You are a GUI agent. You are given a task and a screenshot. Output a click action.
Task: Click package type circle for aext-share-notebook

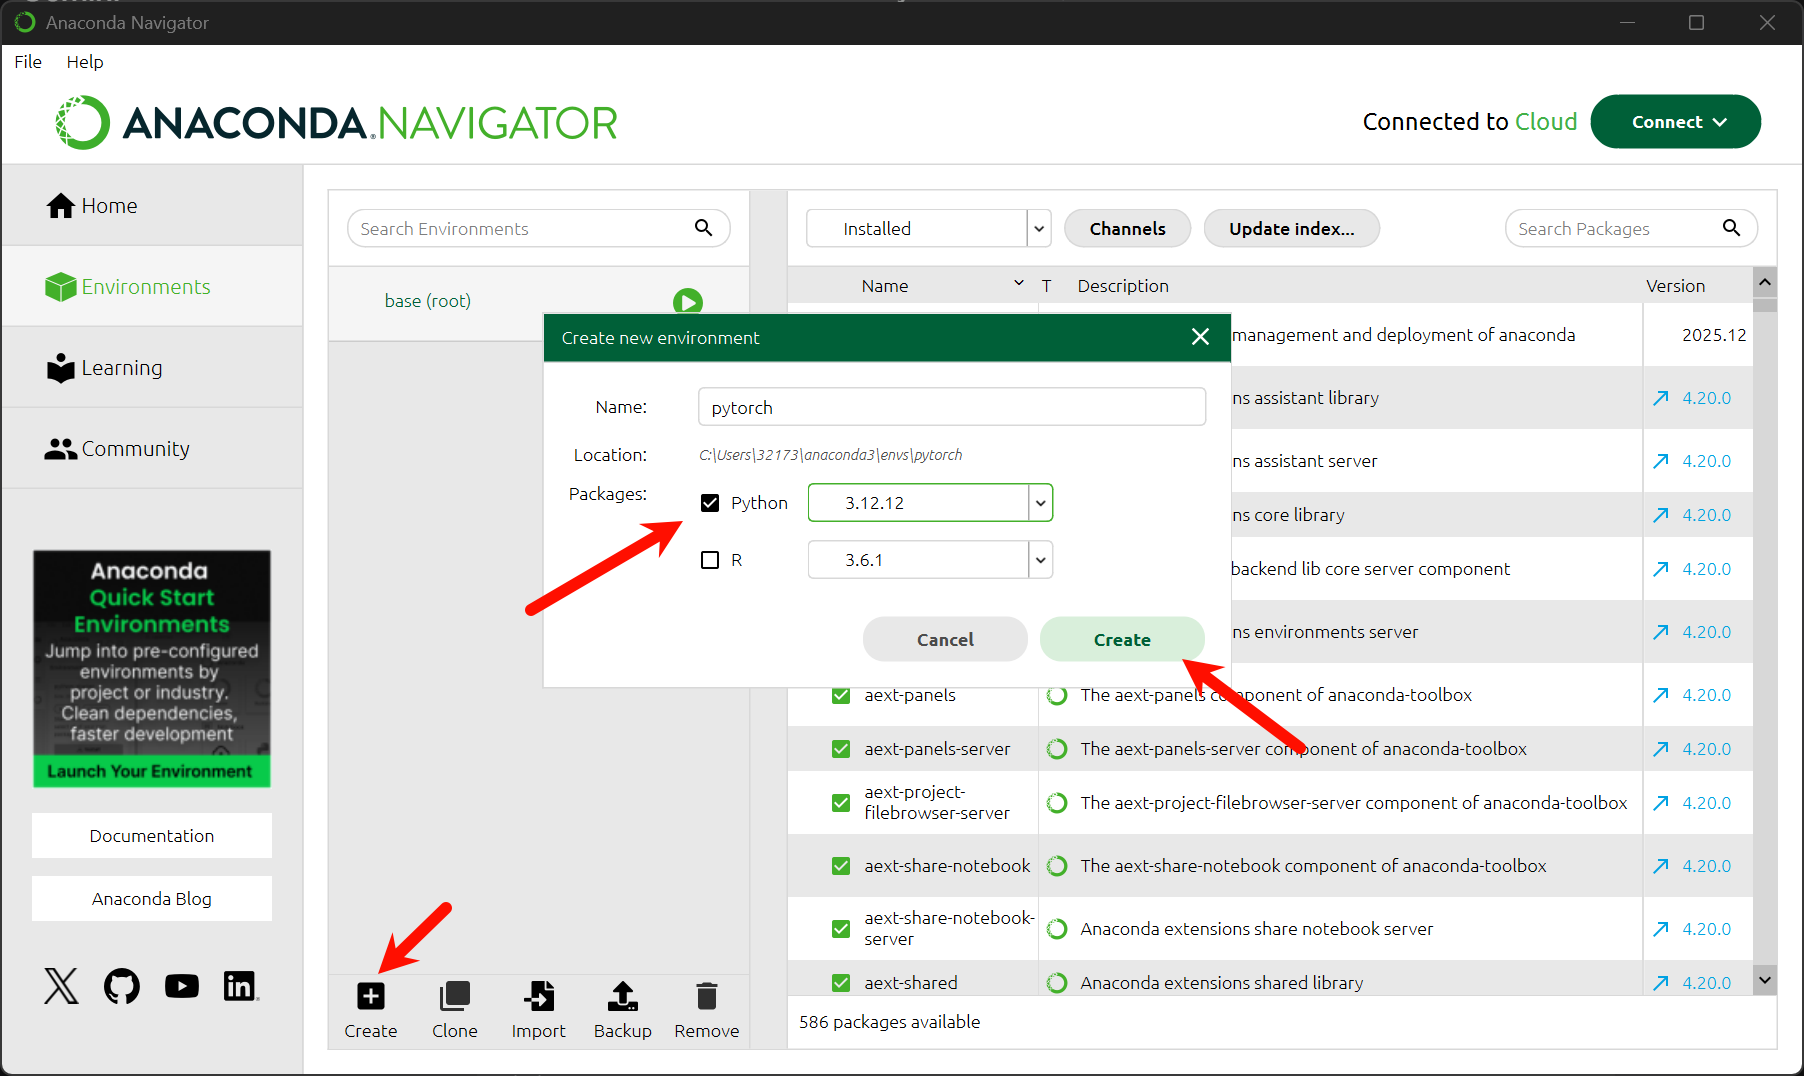point(1057,866)
